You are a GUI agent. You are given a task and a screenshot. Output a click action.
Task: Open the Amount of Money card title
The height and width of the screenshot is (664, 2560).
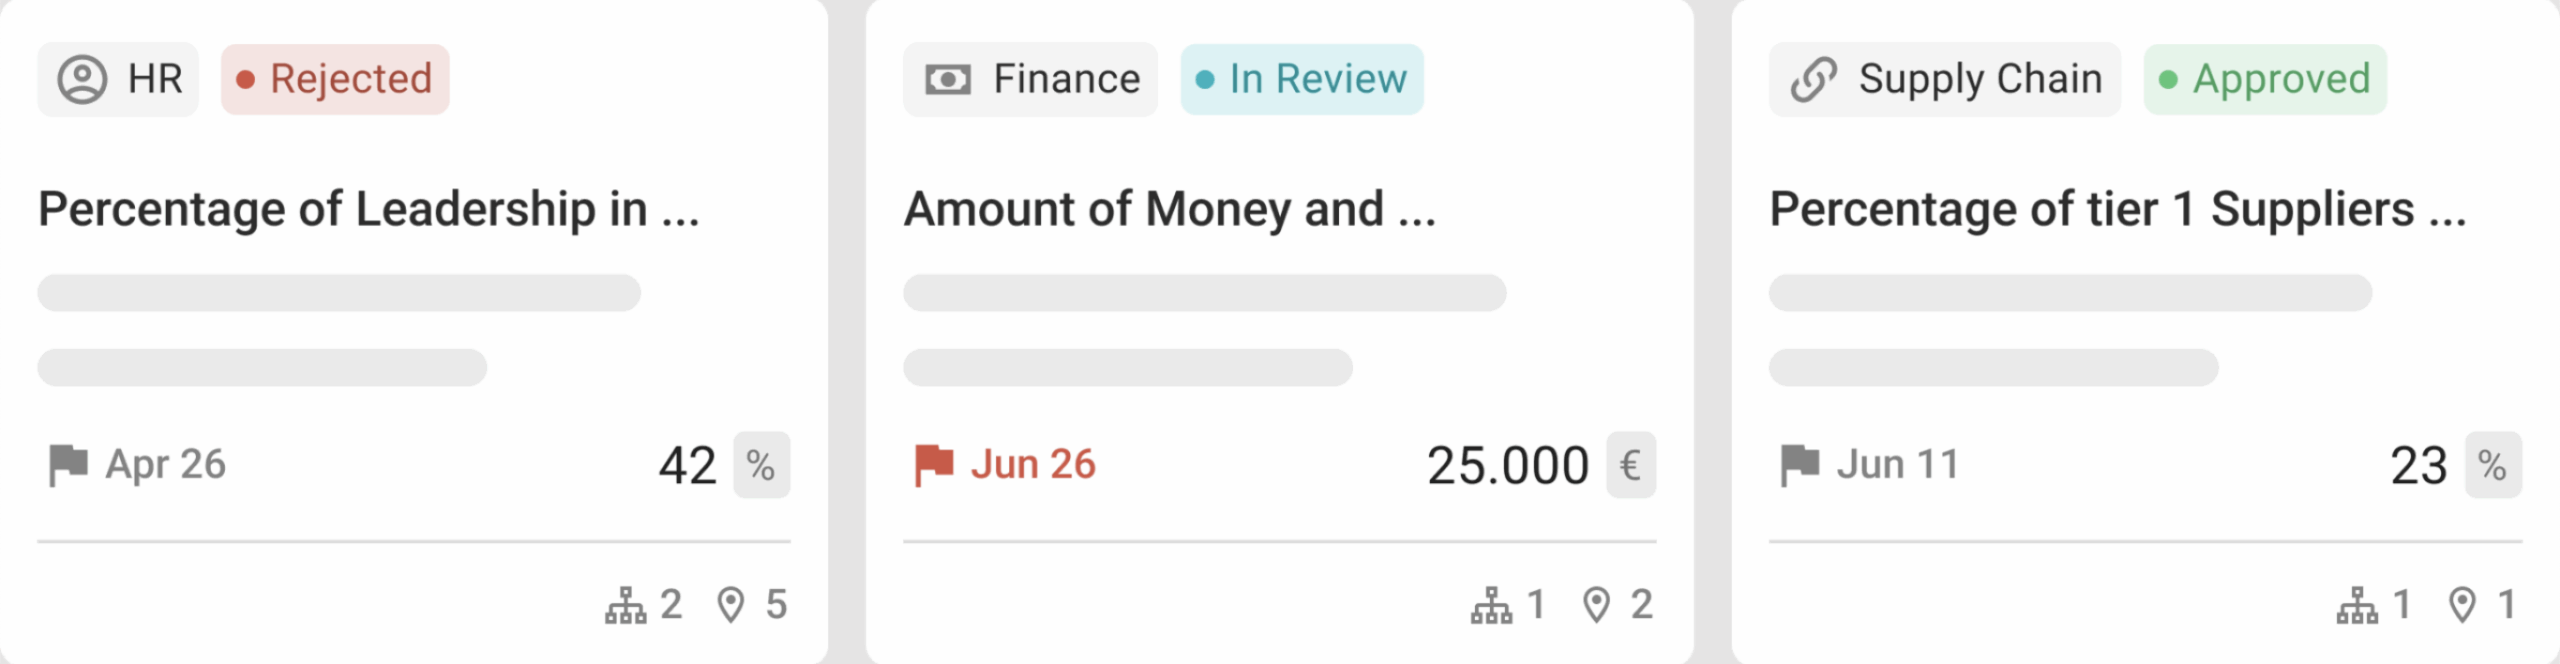(1169, 210)
